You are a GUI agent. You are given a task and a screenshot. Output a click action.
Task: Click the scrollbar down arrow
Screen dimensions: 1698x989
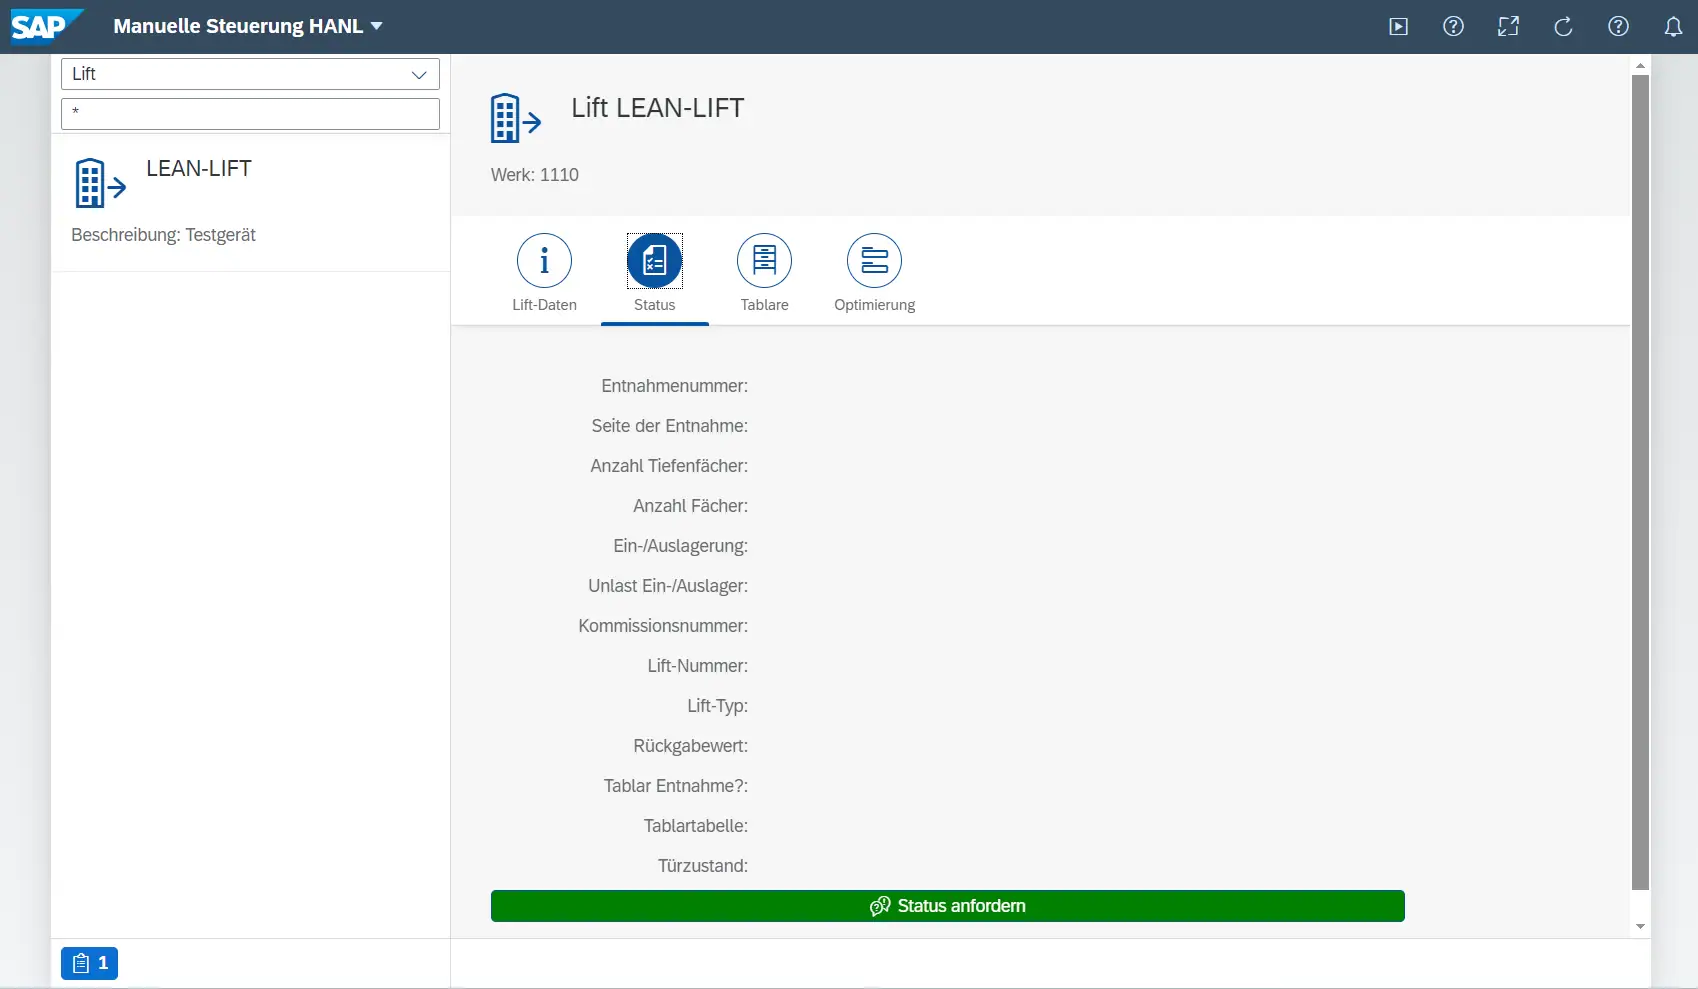pyautogui.click(x=1640, y=927)
